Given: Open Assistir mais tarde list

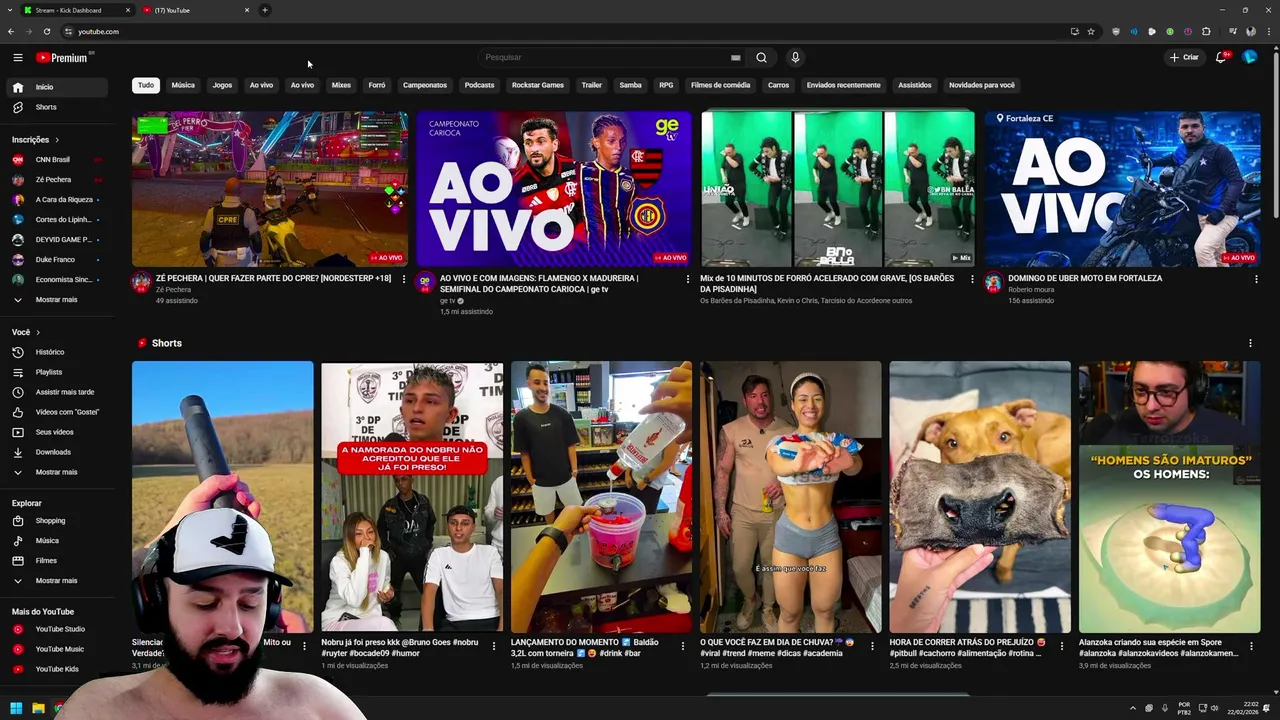Looking at the screenshot, I should tap(58, 392).
